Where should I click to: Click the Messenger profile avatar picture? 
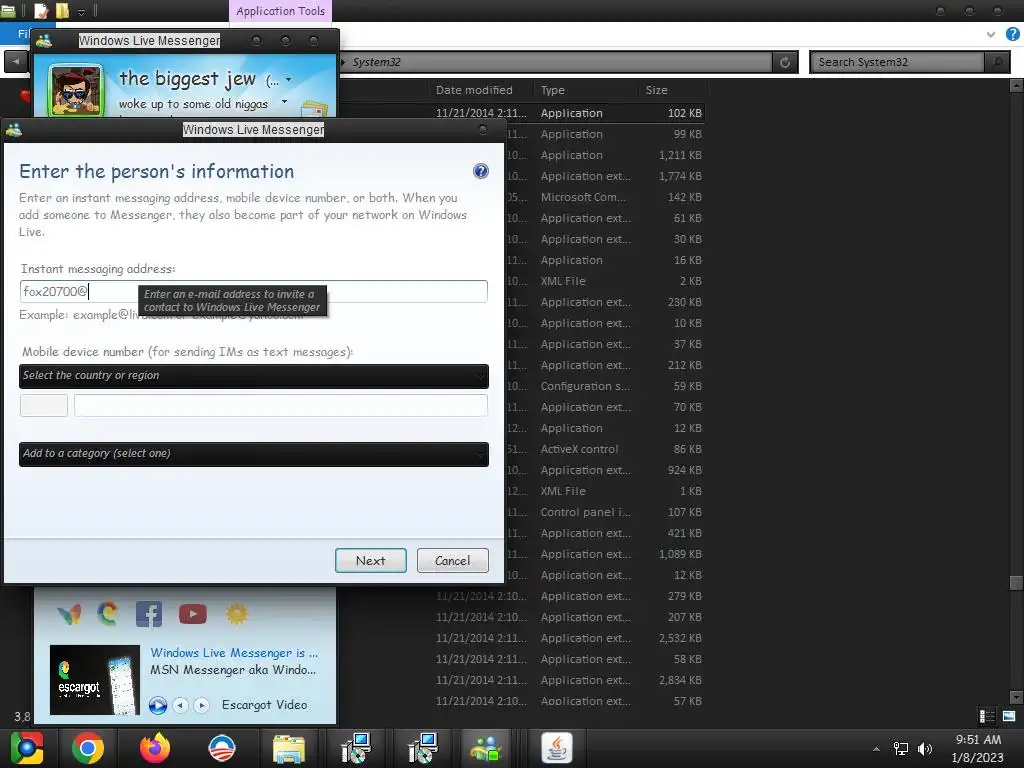(76, 90)
